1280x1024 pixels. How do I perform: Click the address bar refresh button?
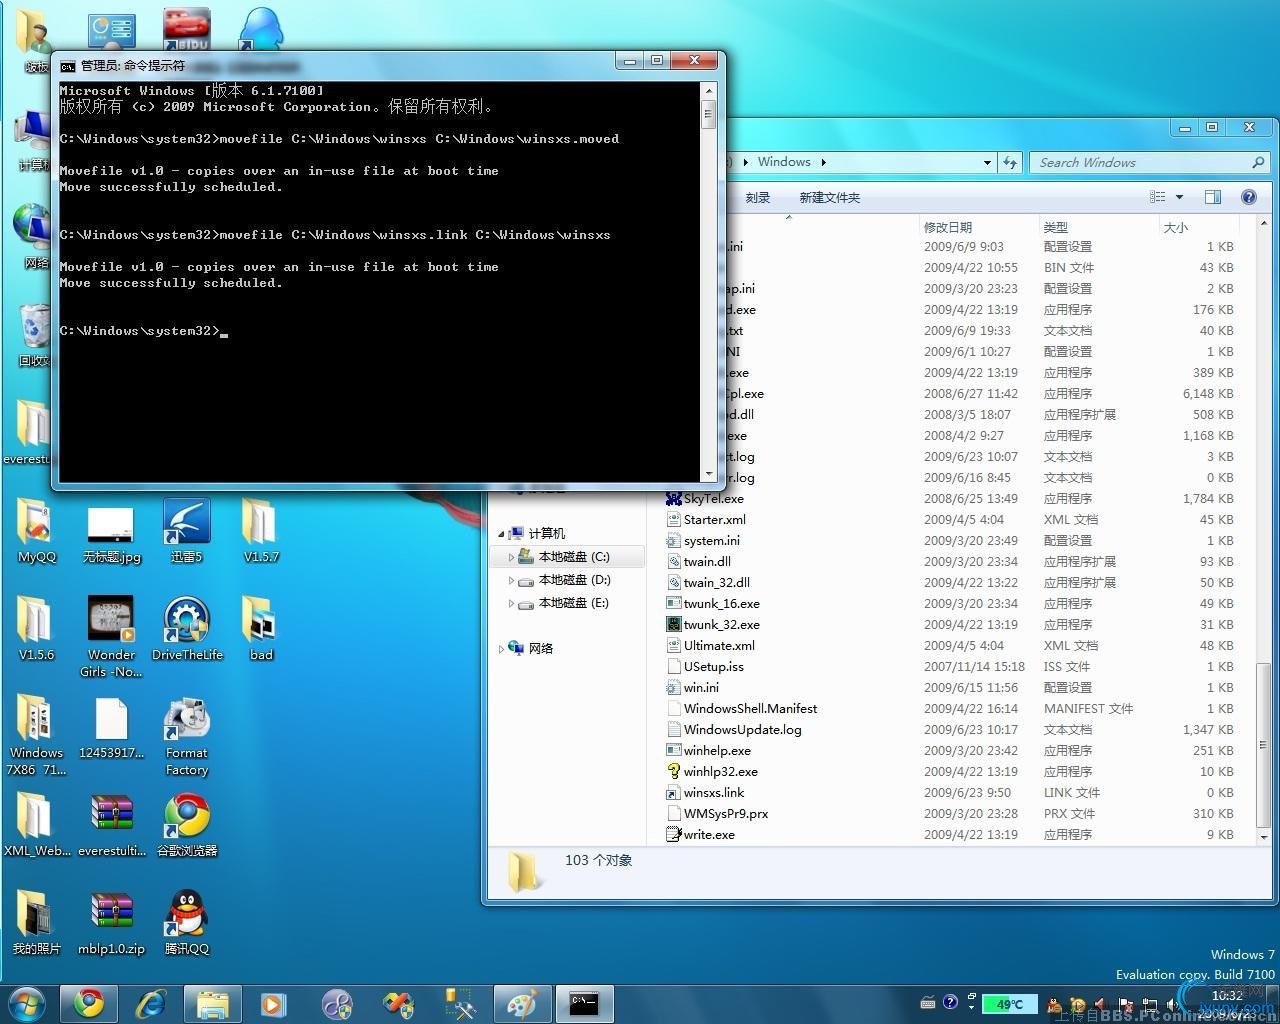coord(1010,162)
